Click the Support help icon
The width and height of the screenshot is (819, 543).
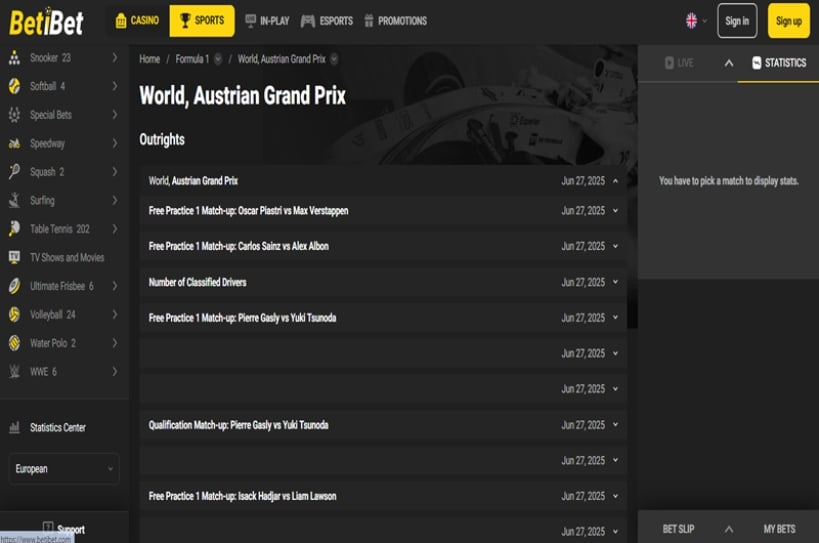coord(48,527)
